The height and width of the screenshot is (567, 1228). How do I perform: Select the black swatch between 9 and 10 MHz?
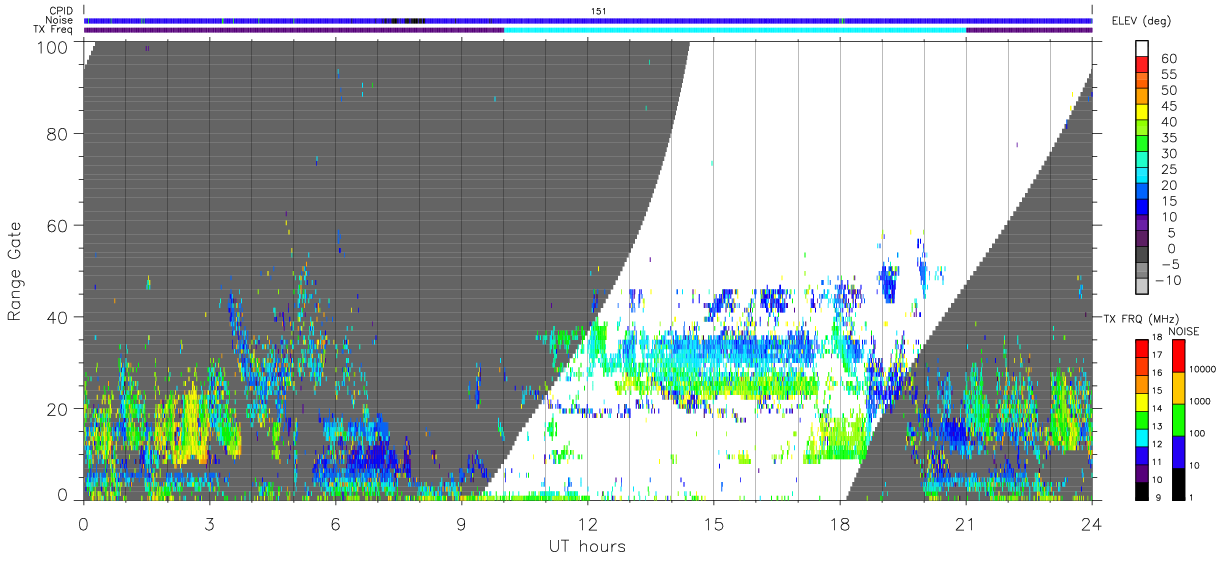click(1142, 490)
